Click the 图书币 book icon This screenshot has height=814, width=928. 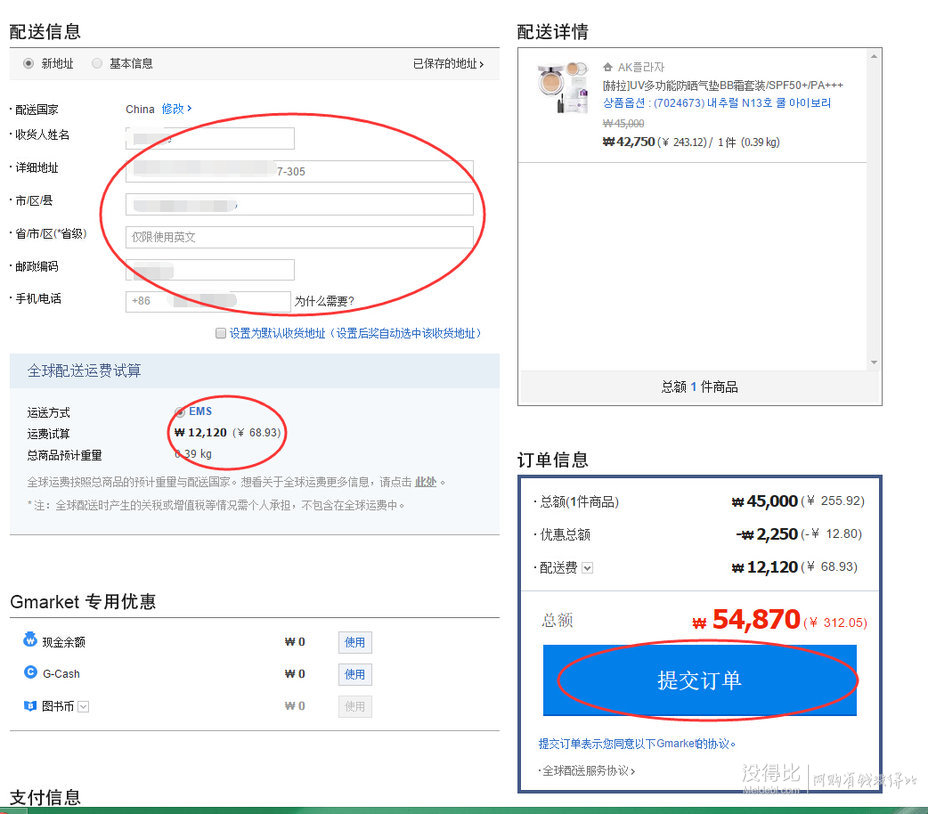(30, 705)
